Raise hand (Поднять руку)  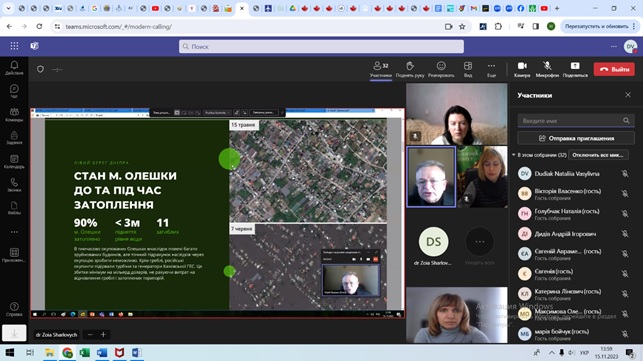click(x=410, y=69)
